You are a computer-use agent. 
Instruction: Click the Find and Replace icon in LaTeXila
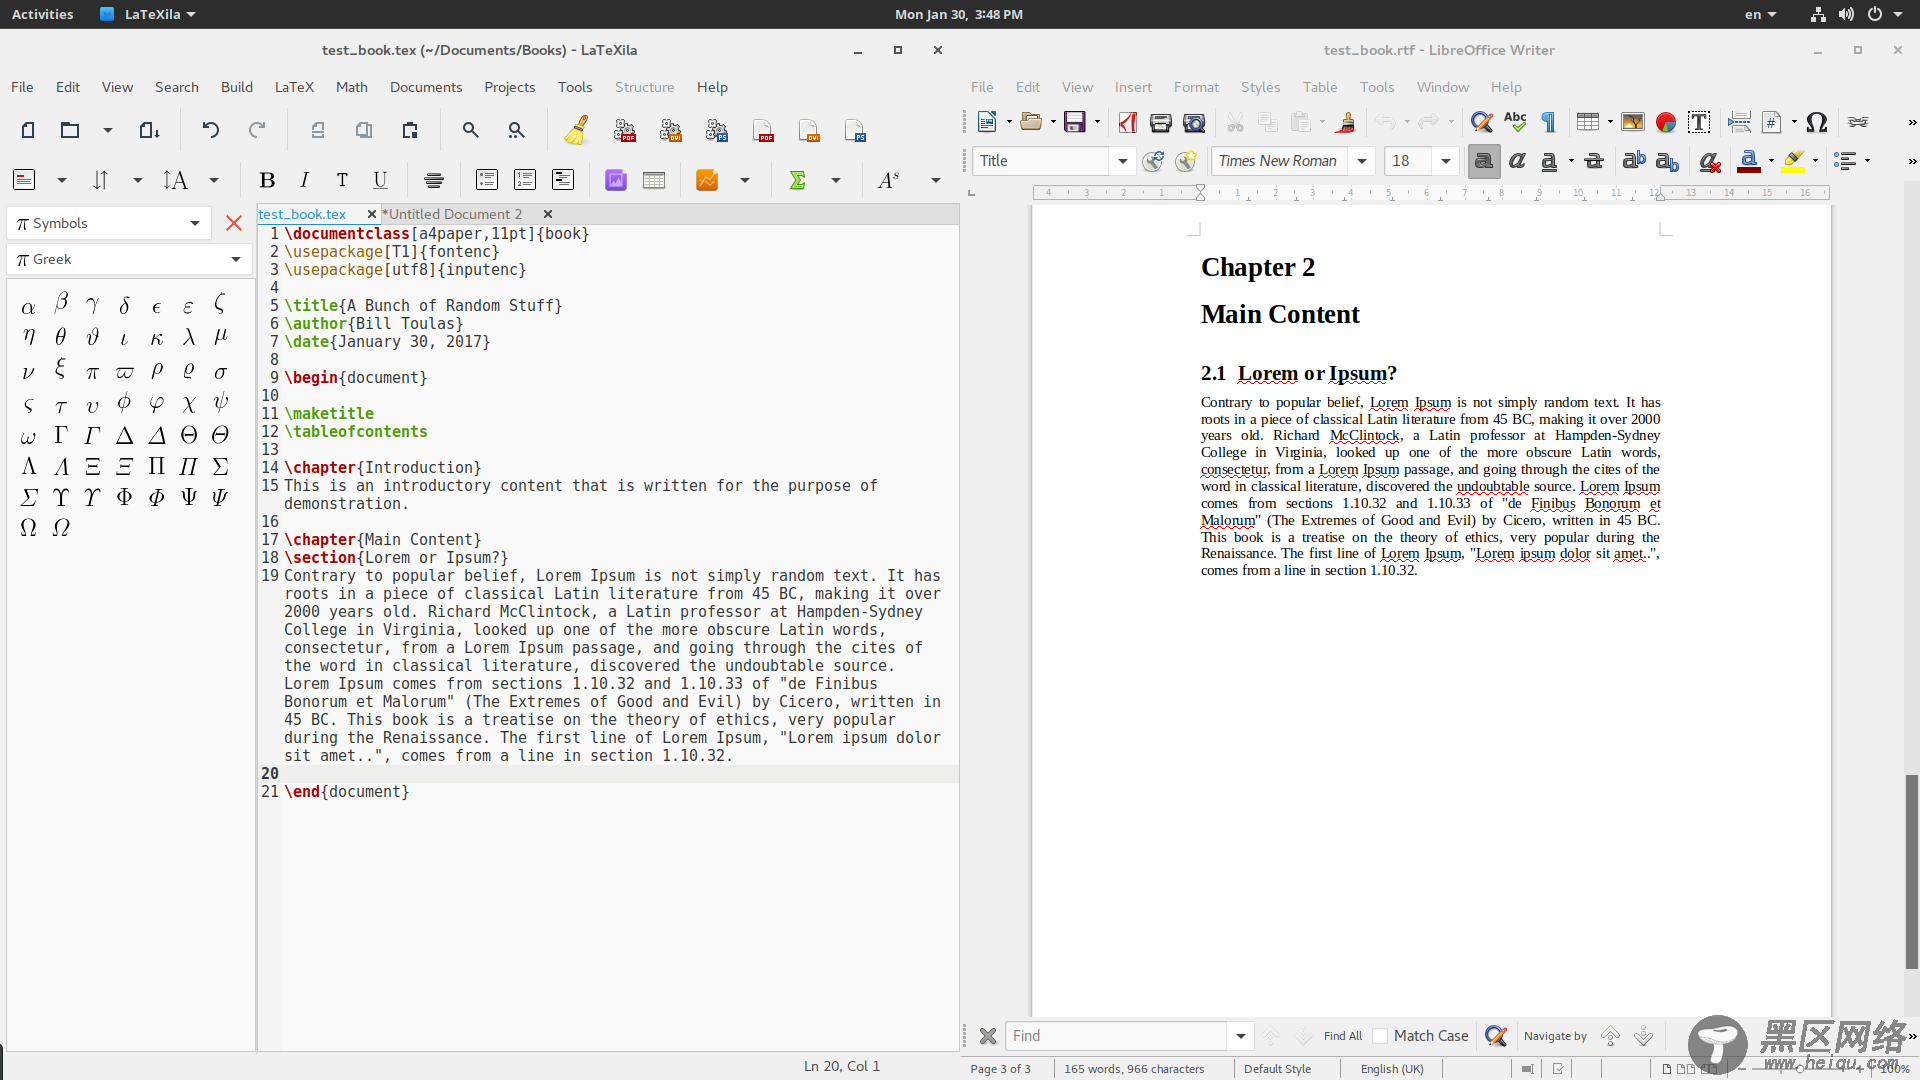[x=516, y=130]
